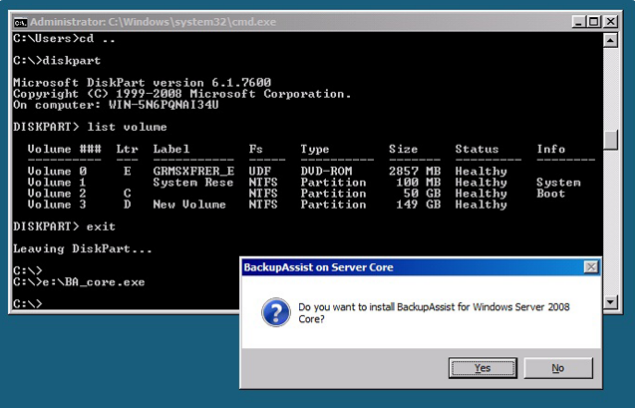The height and width of the screenshot is (408, 635).
Task: Click the 'System' info entry
Action: 558,182
